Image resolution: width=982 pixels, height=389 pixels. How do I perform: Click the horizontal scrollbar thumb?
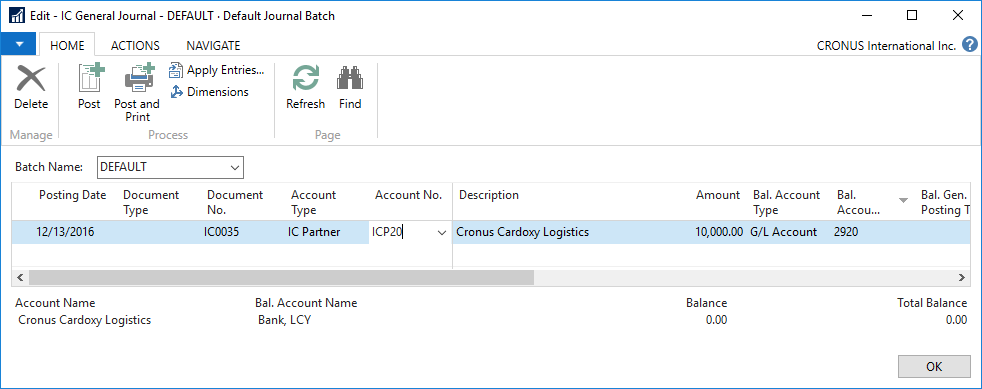pyautogui.click(x=281, y=277)
